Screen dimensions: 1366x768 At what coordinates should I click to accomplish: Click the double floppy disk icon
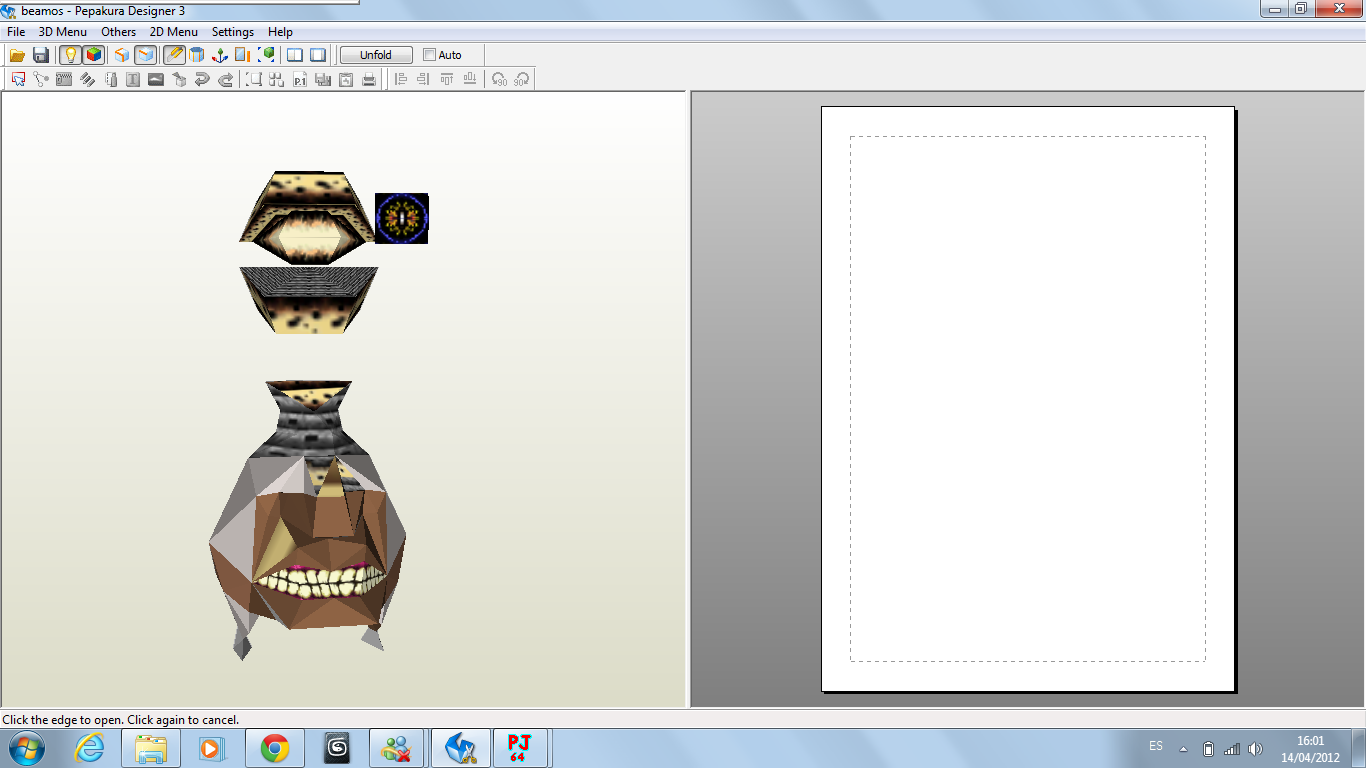[x=323, y=79]
